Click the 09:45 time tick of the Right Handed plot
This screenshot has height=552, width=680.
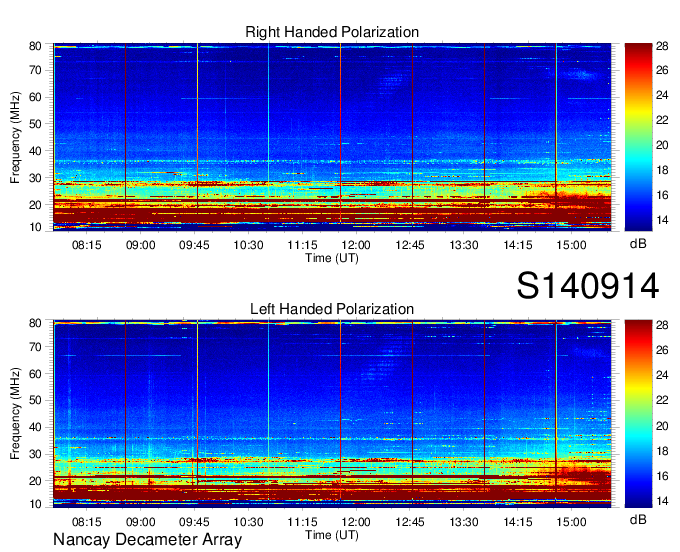pyautogui.click(x=194, y=245)
